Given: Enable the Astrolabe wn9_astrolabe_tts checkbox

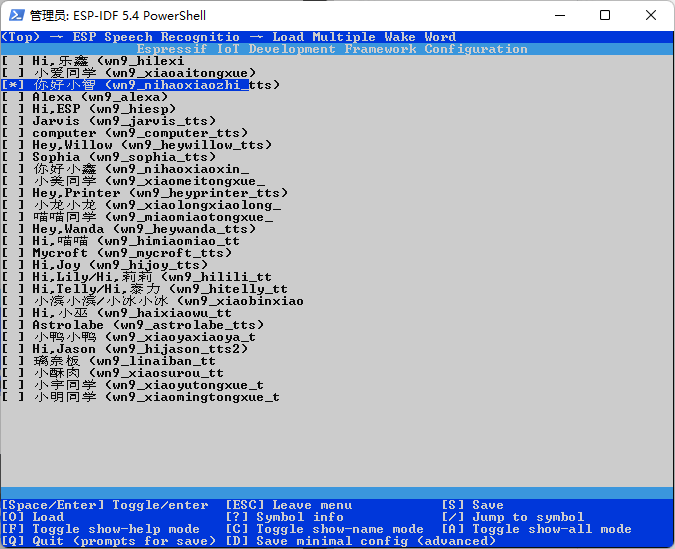Looking at the screenshot, I should pos(12,326).
